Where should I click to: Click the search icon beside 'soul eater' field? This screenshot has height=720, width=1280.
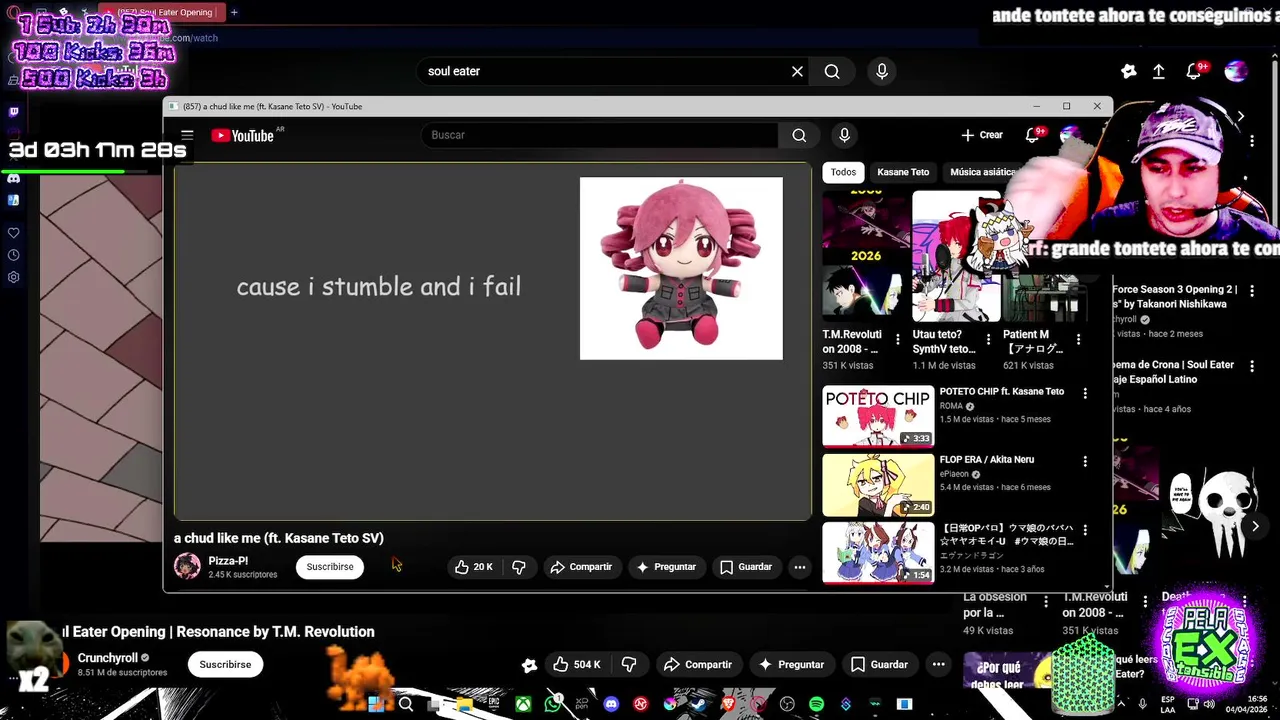click(832, 71)
